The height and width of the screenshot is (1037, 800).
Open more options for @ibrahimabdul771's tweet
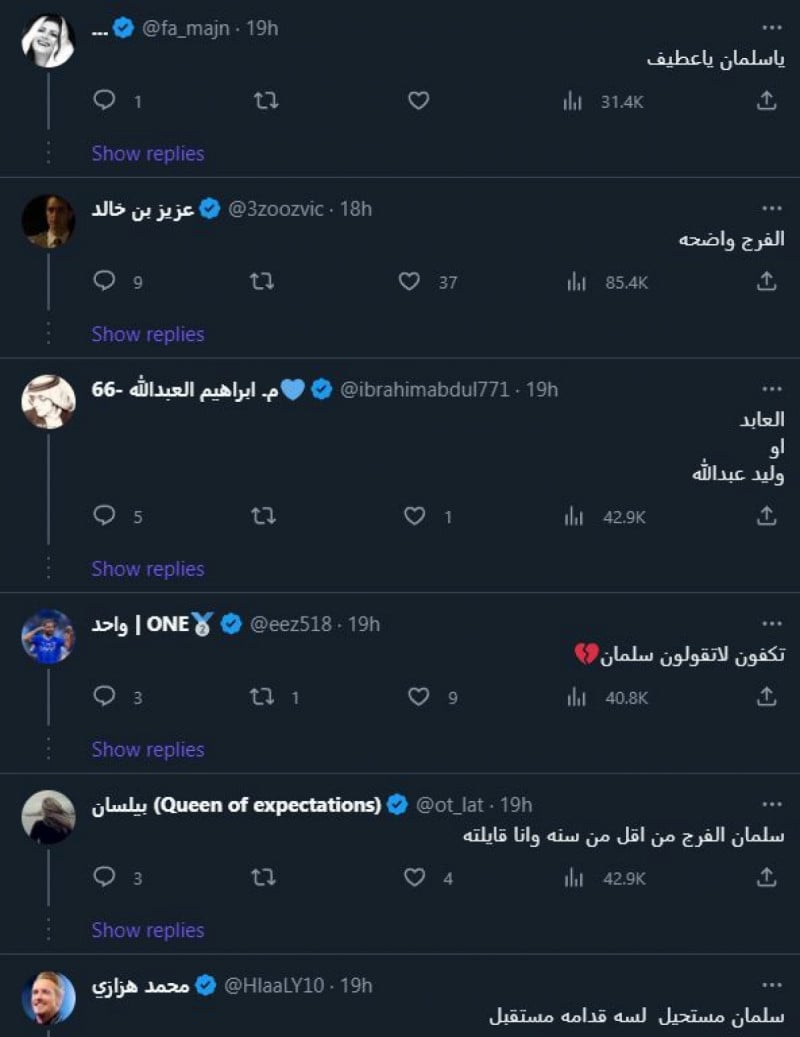tap(771, 388)
